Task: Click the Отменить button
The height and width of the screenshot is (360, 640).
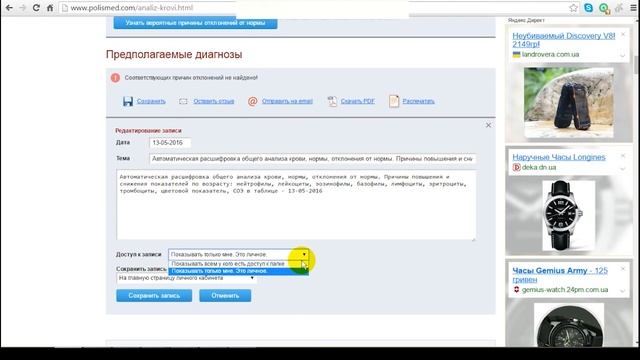Action: tap(225, 296)
